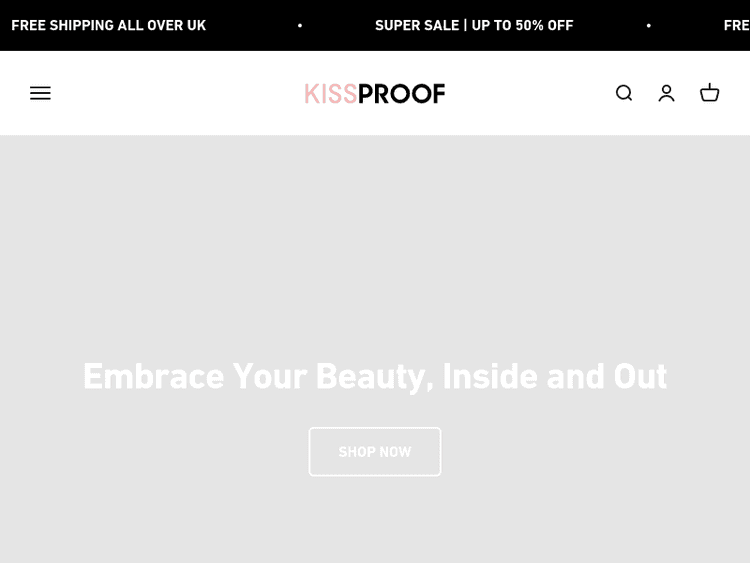This screenshot has height=563, width=750.
Task: Click the dot separator after FREE SHIPPING text
Action: (300, 26)
